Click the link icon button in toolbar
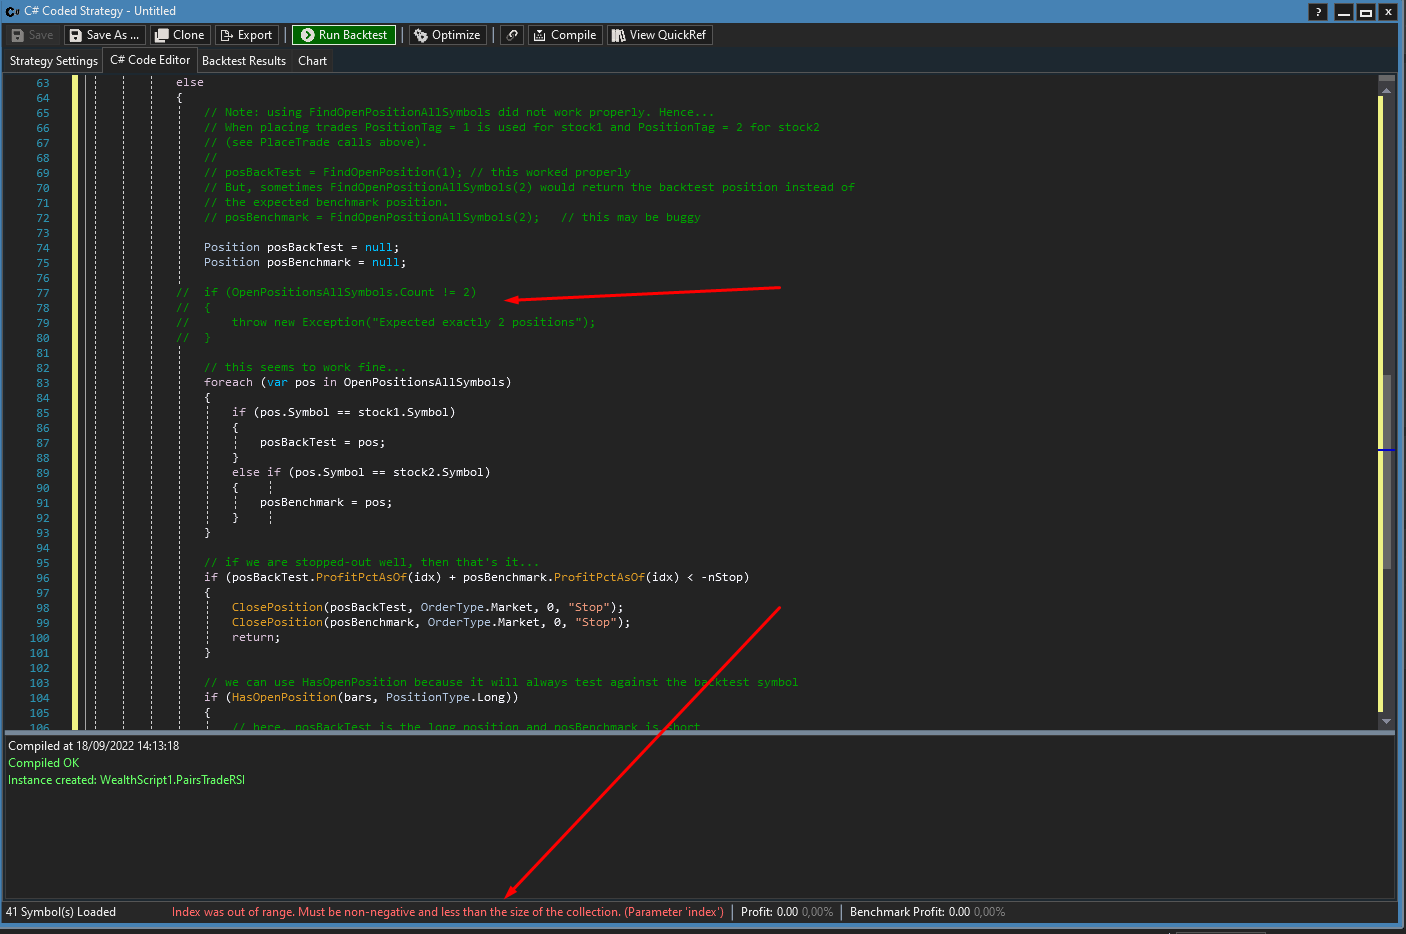 [x=512, y=35]
